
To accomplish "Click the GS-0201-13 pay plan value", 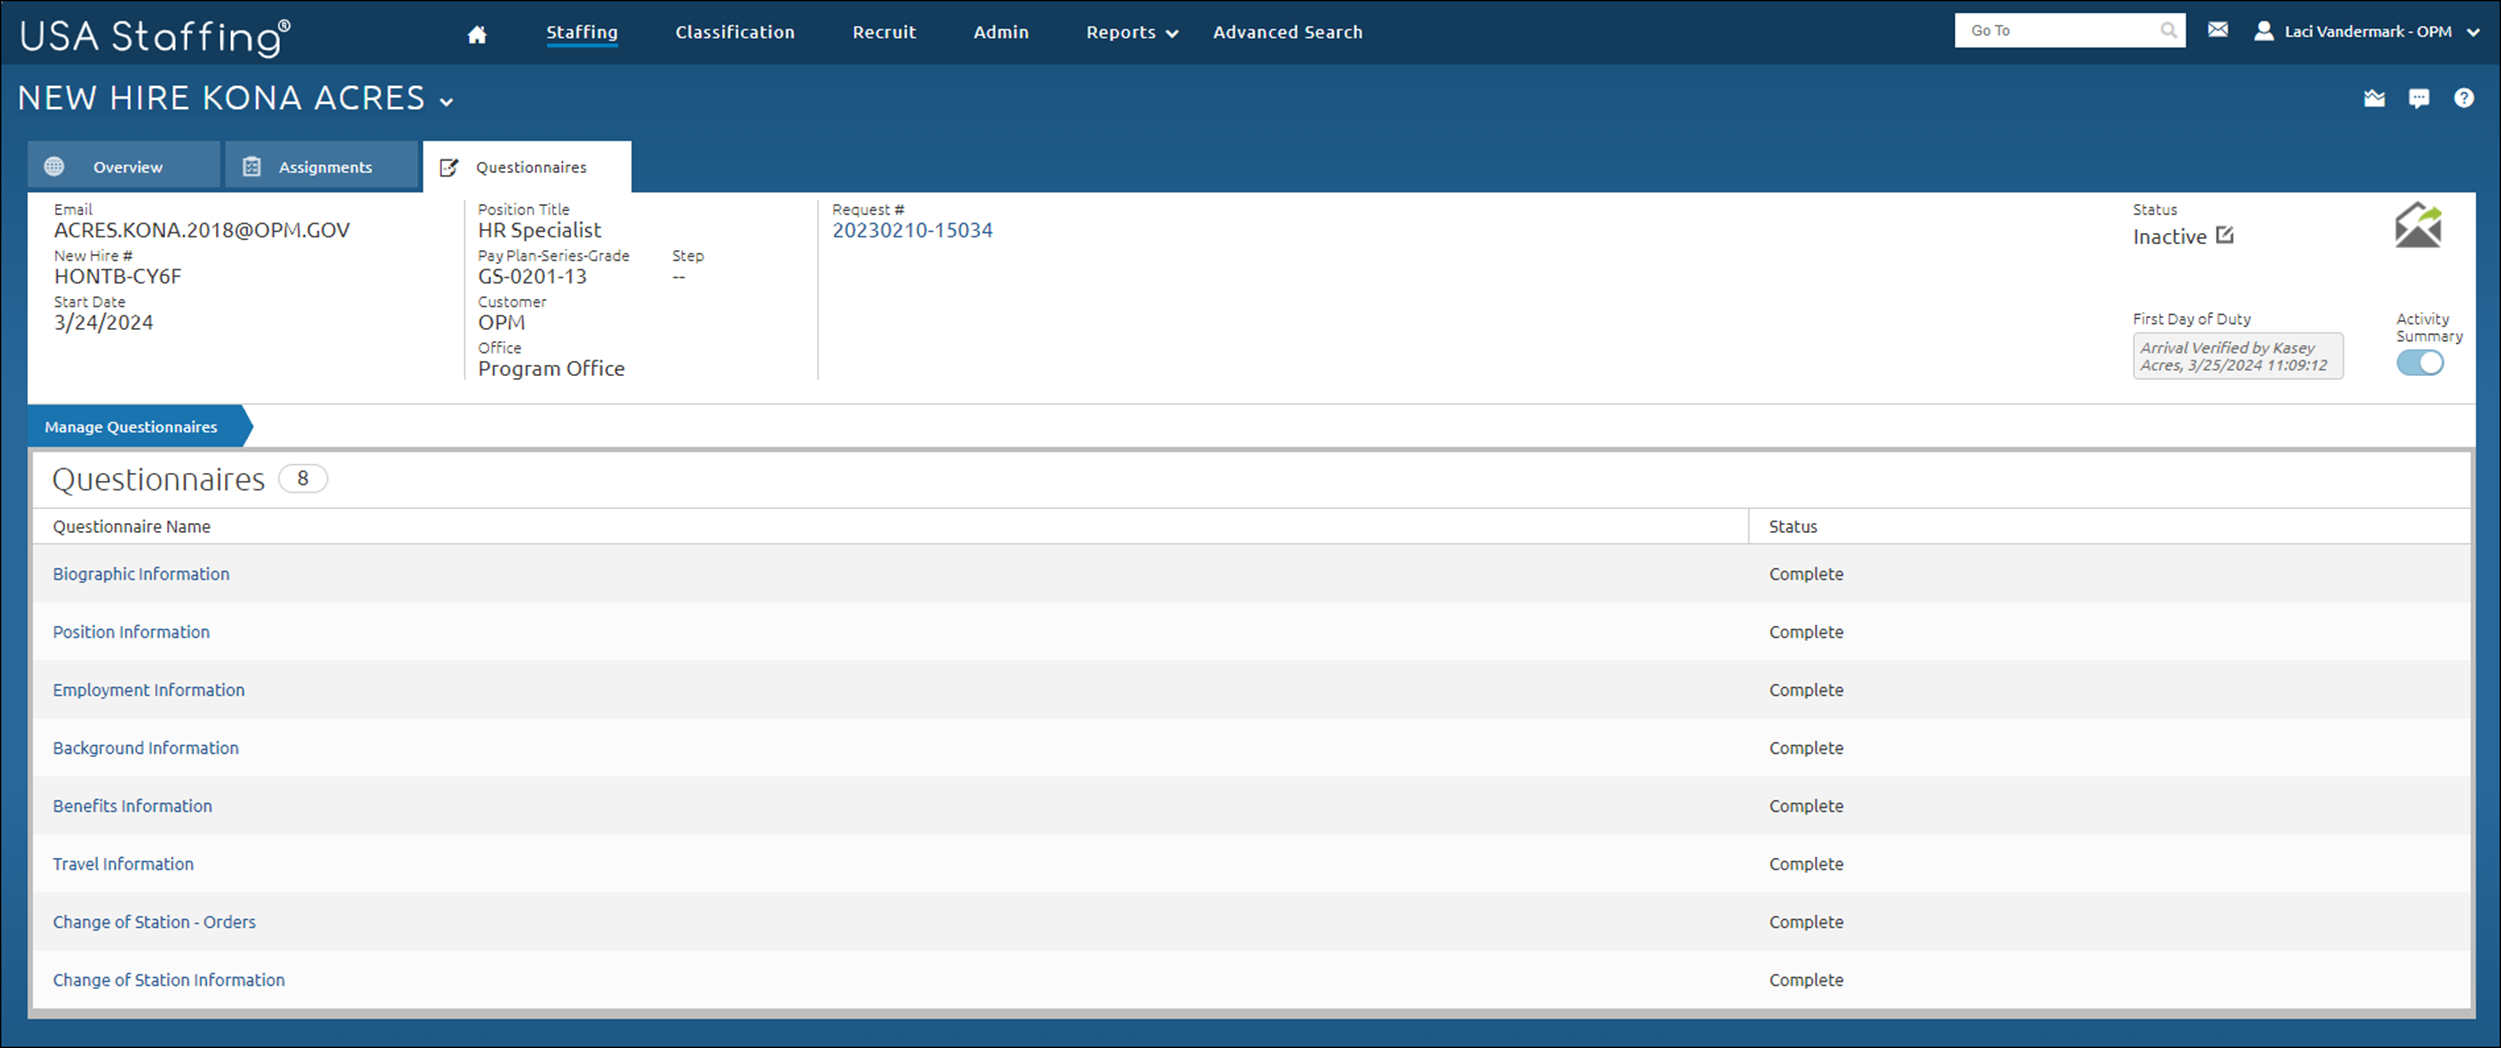I will tap(532, 276).
